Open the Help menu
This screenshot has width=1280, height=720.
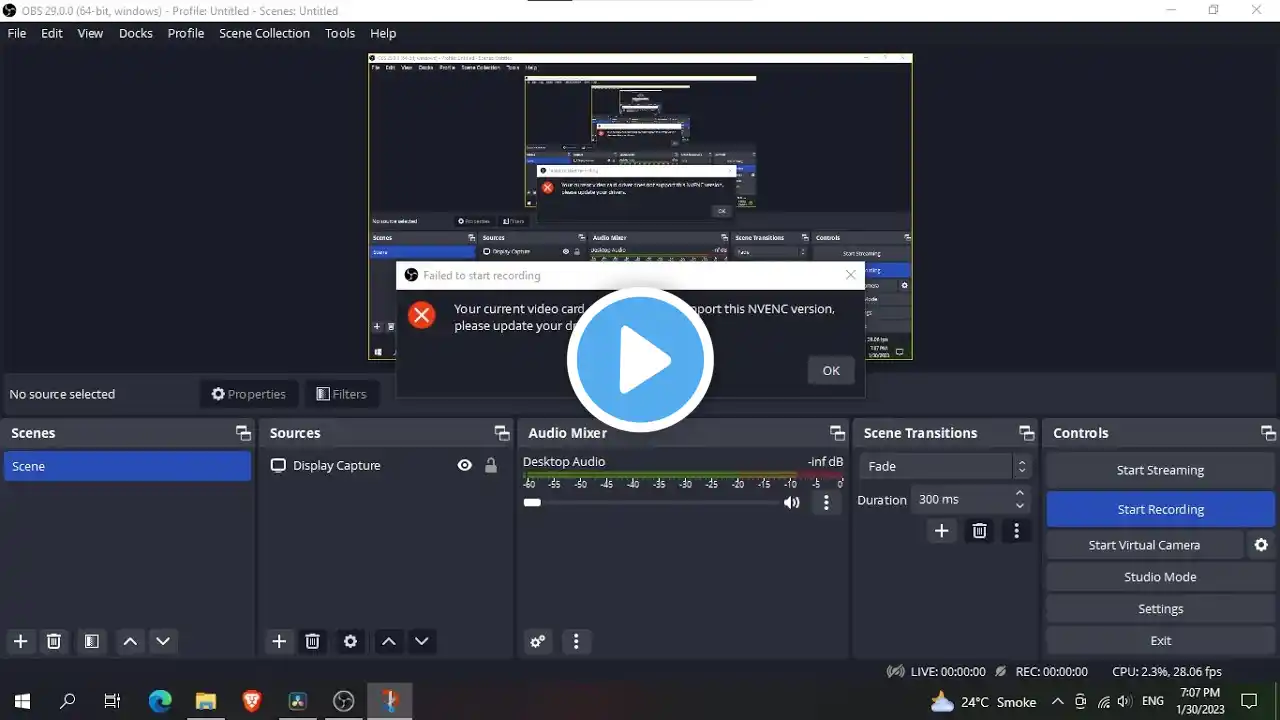[x=383, y=33]
